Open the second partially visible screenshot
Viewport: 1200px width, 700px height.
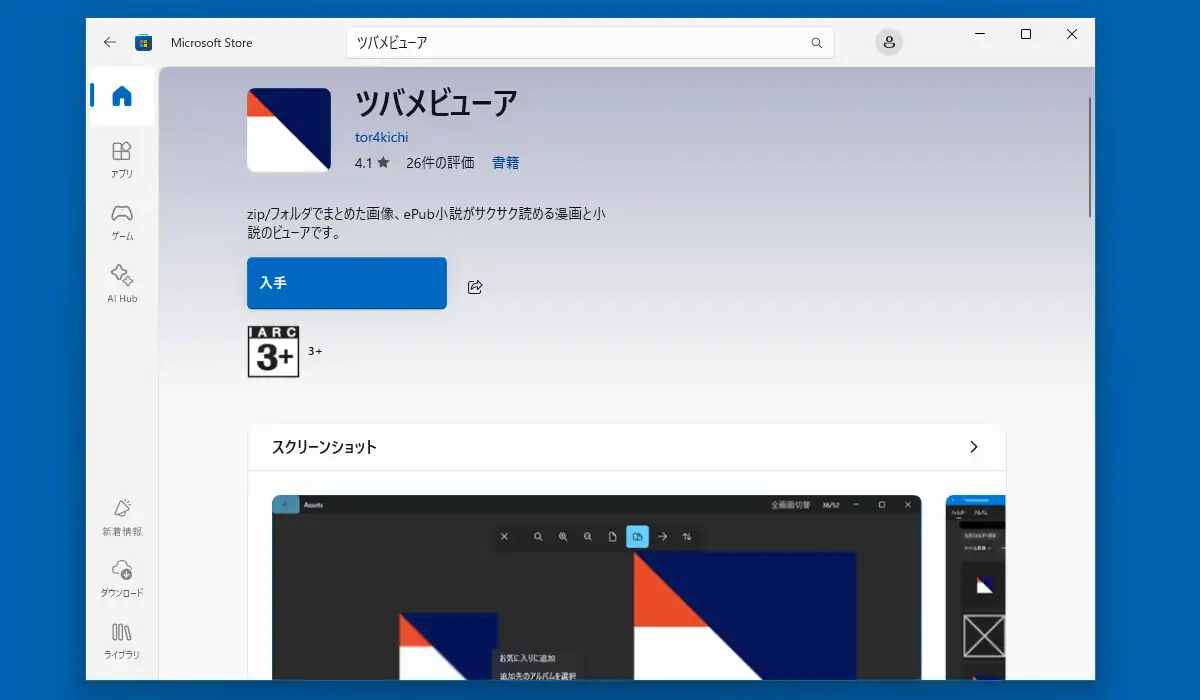[x=976, y=588]
